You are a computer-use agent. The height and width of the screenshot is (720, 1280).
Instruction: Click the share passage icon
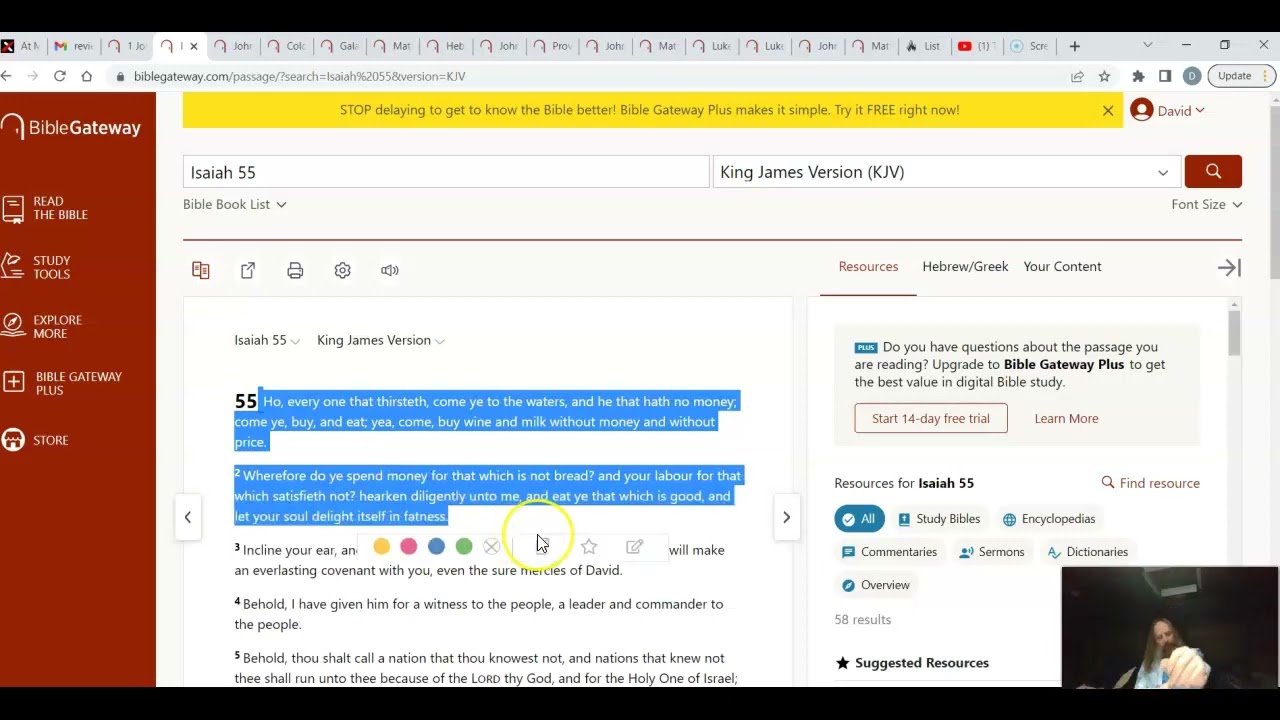tap(248, 270)
